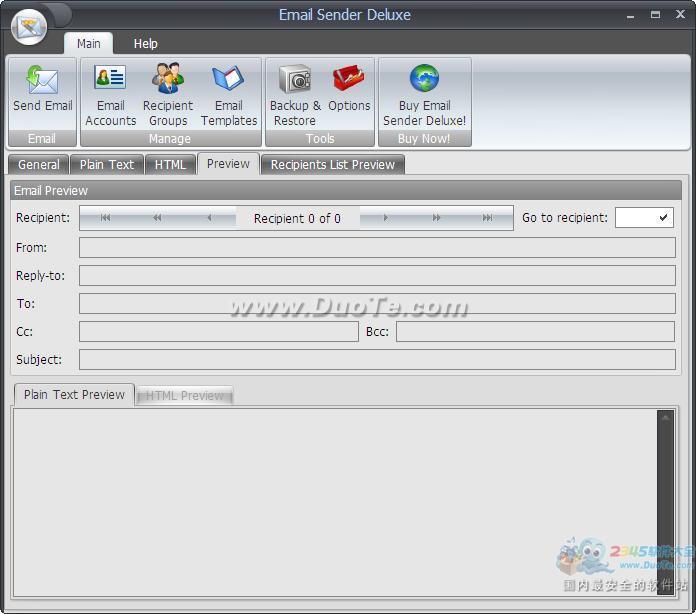The width and height of the screenshot is (696, 614).
Task: Maximize the Email Sender Deluxe window
Action: 655,14
